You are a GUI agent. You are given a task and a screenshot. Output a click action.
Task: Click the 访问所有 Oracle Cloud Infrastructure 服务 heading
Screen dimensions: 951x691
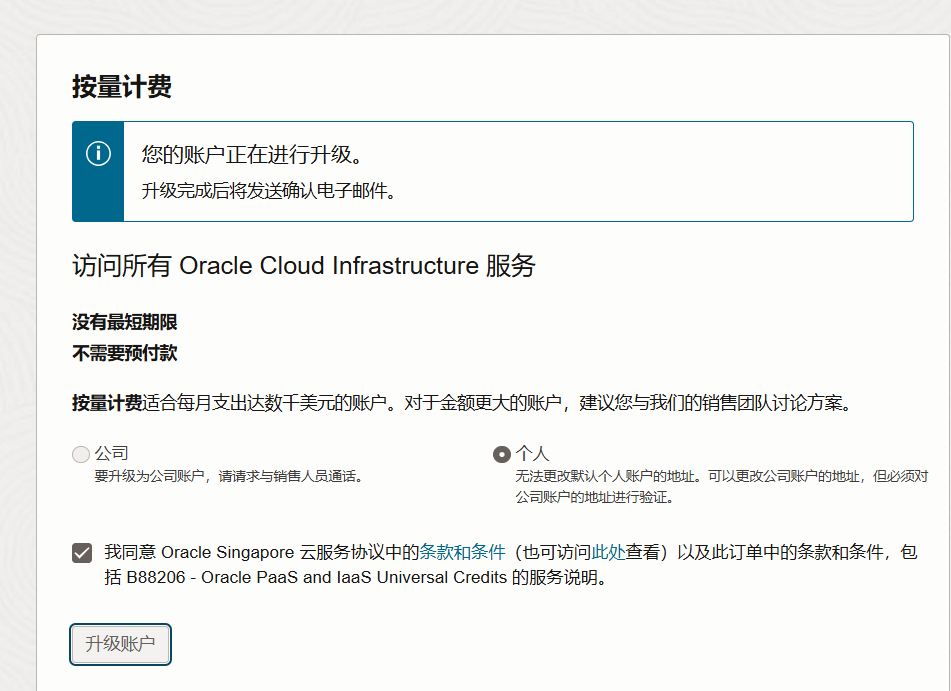[x=303, y=266]
